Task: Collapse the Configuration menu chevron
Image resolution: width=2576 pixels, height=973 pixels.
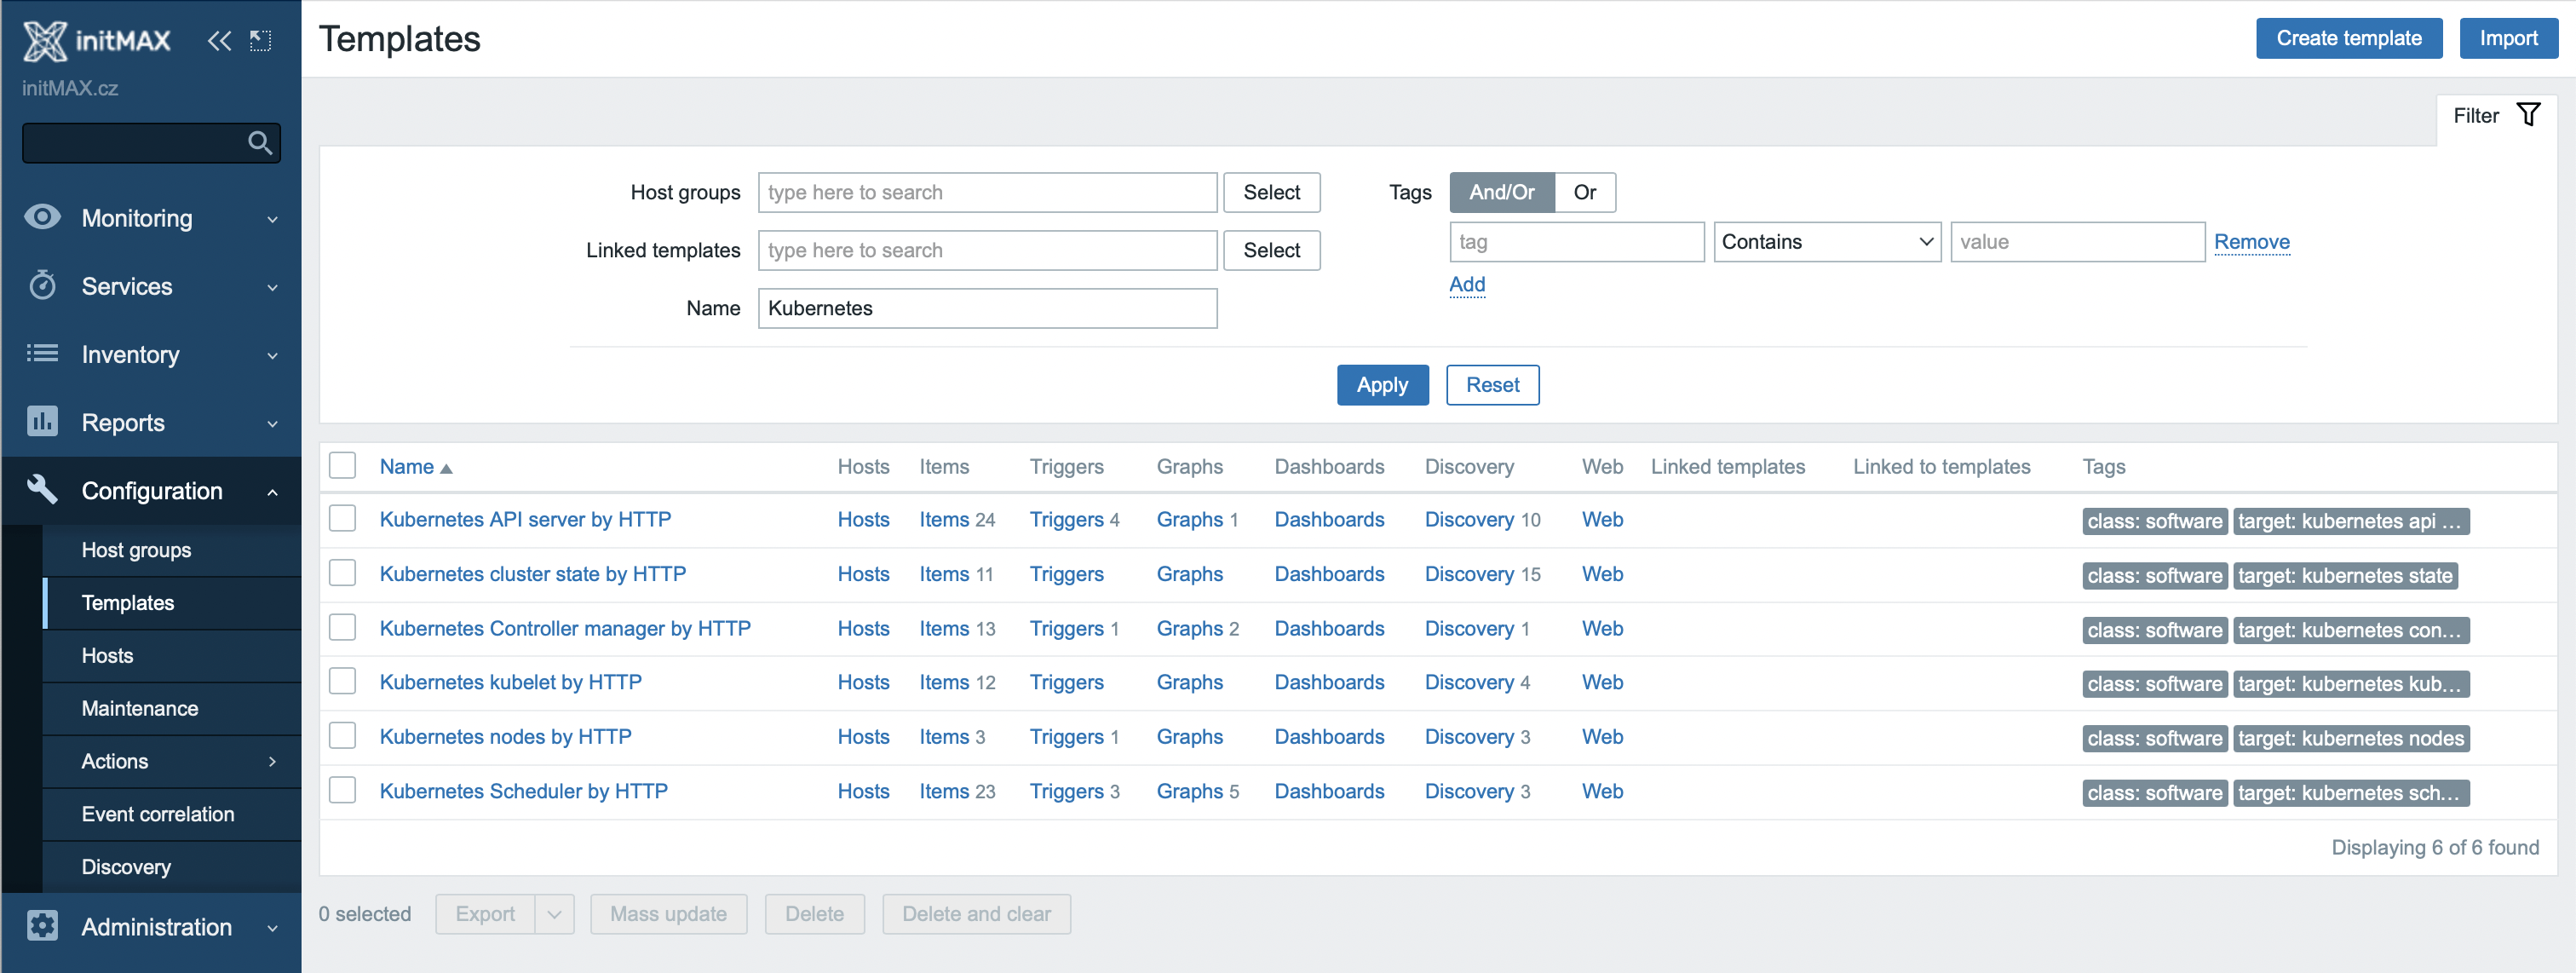Action: [x=272, y=491]
